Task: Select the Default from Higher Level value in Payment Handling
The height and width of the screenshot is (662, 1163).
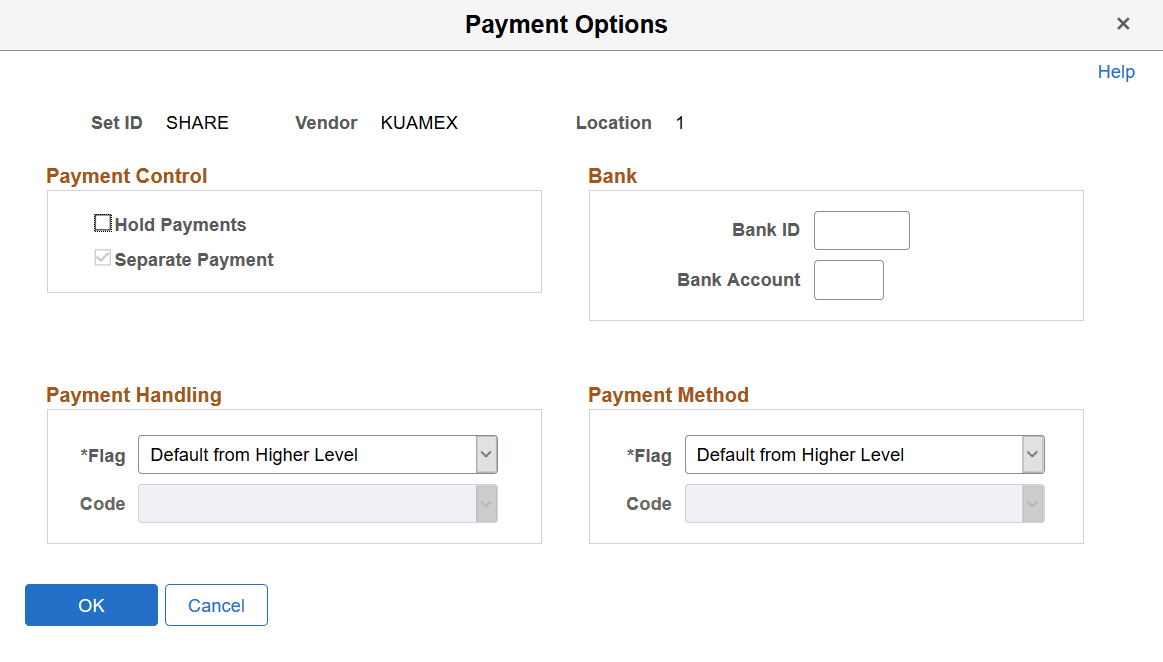Action: tap(300, 454)
